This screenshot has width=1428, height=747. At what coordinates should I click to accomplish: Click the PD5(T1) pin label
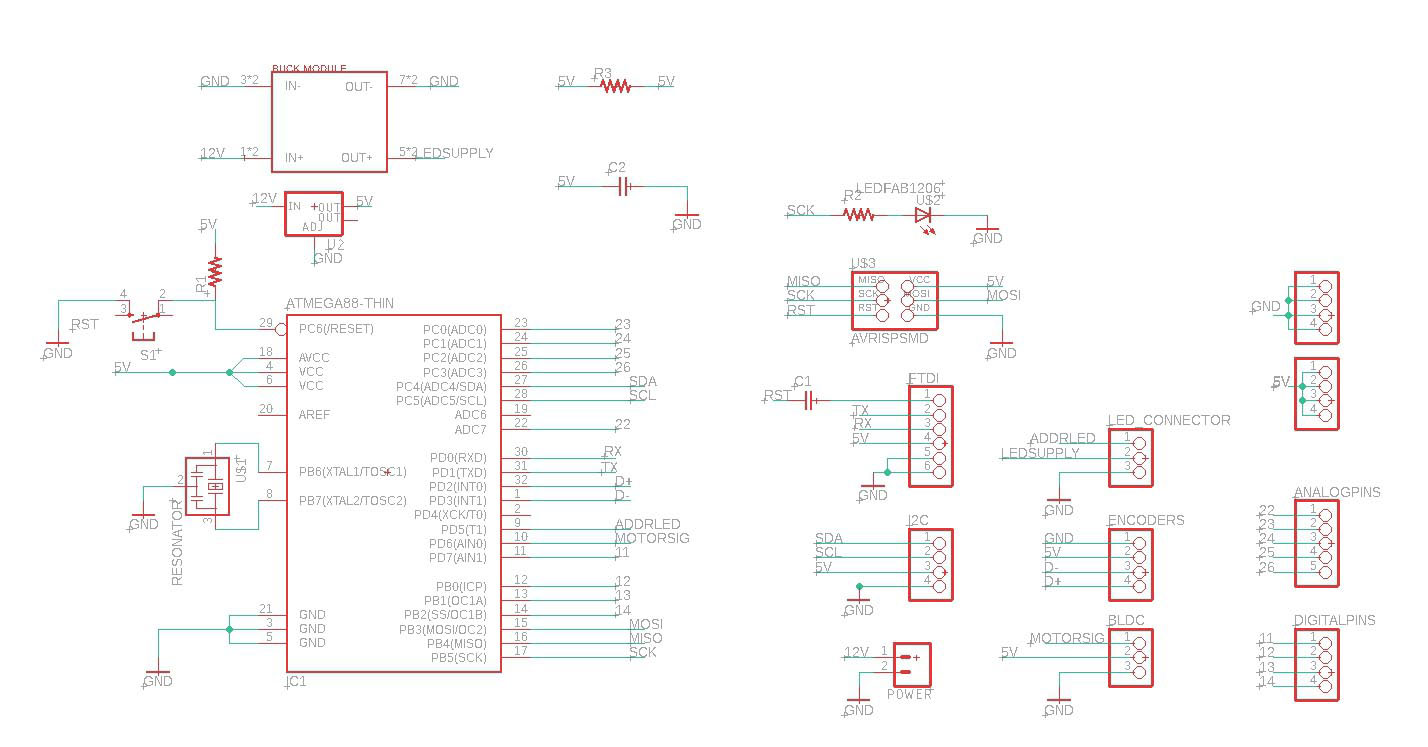464,529
